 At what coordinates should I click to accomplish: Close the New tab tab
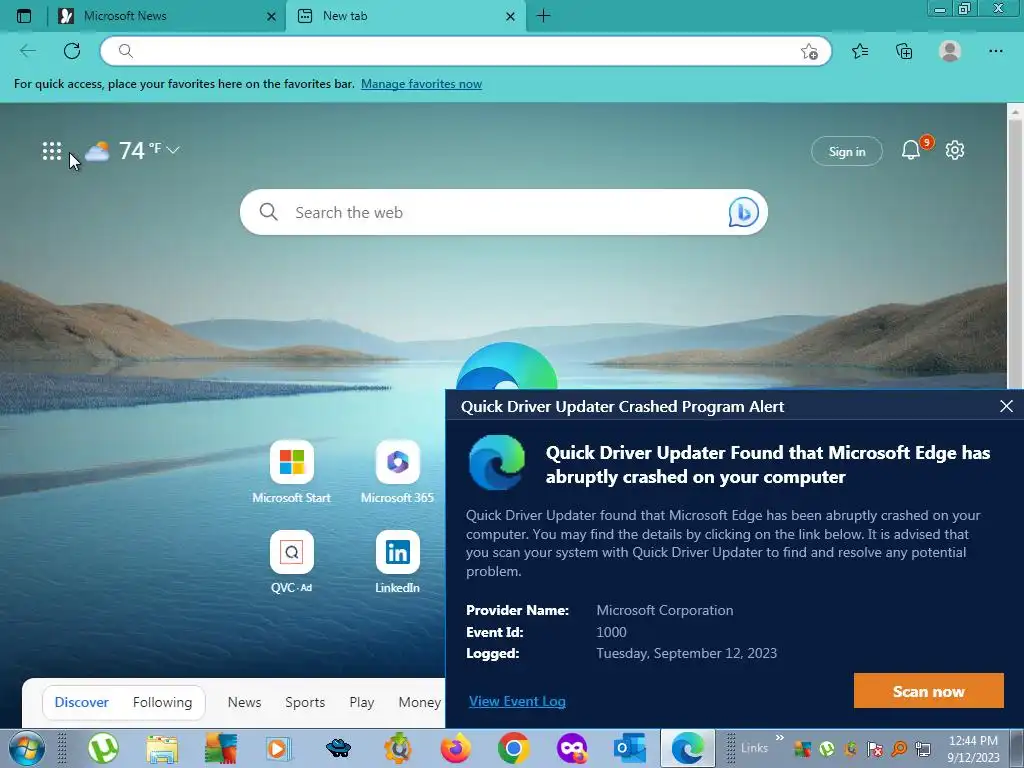(x=511, y=17)
